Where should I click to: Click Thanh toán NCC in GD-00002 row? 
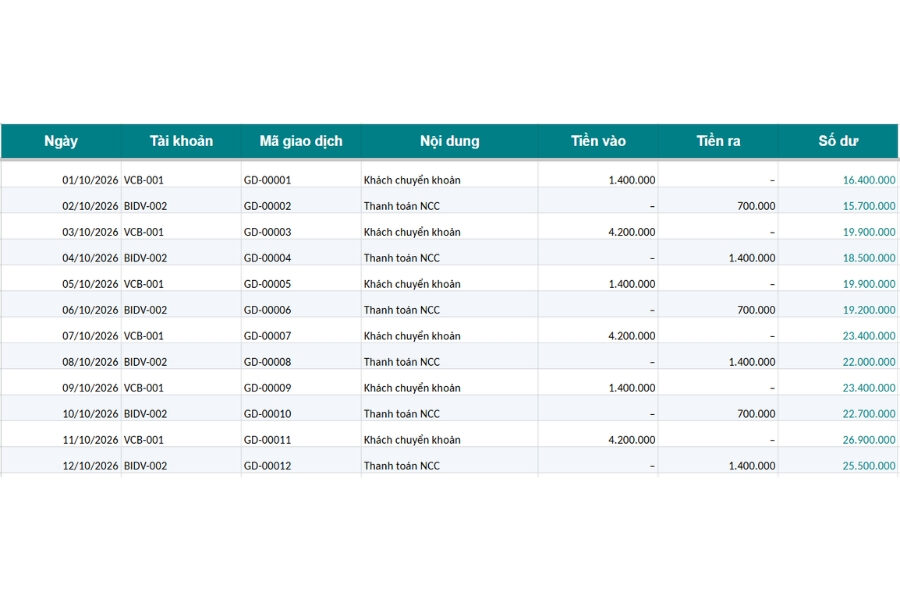[401, 206]
